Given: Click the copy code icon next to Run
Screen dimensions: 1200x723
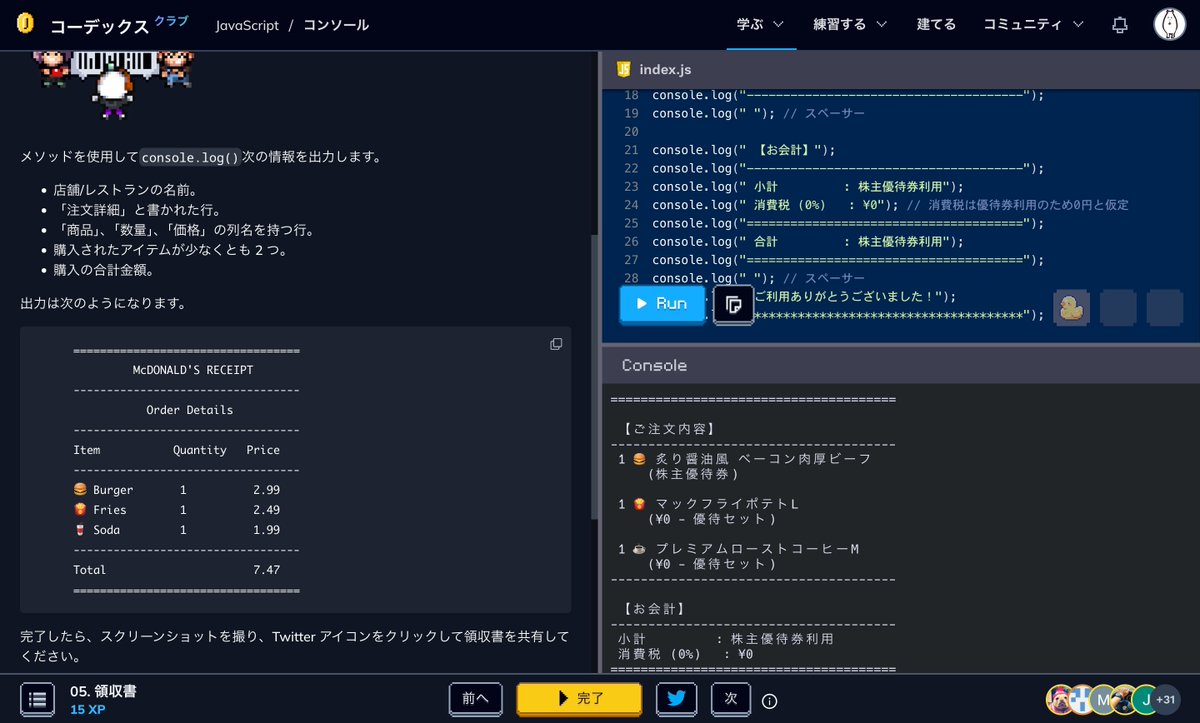Looking at the screenshot, I should (733, 304).
